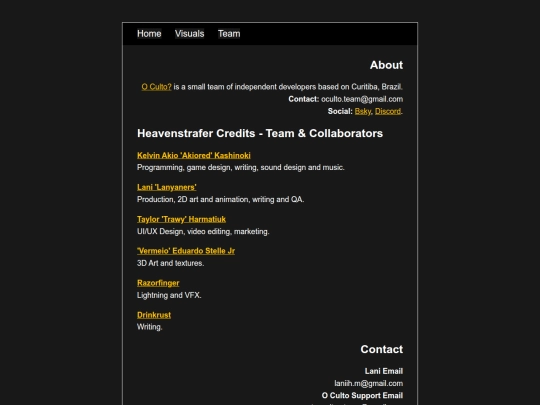Viewport: 540px width, 405px height.
Task: Visit the Bsky social link
Action: (x=363, y=111)
